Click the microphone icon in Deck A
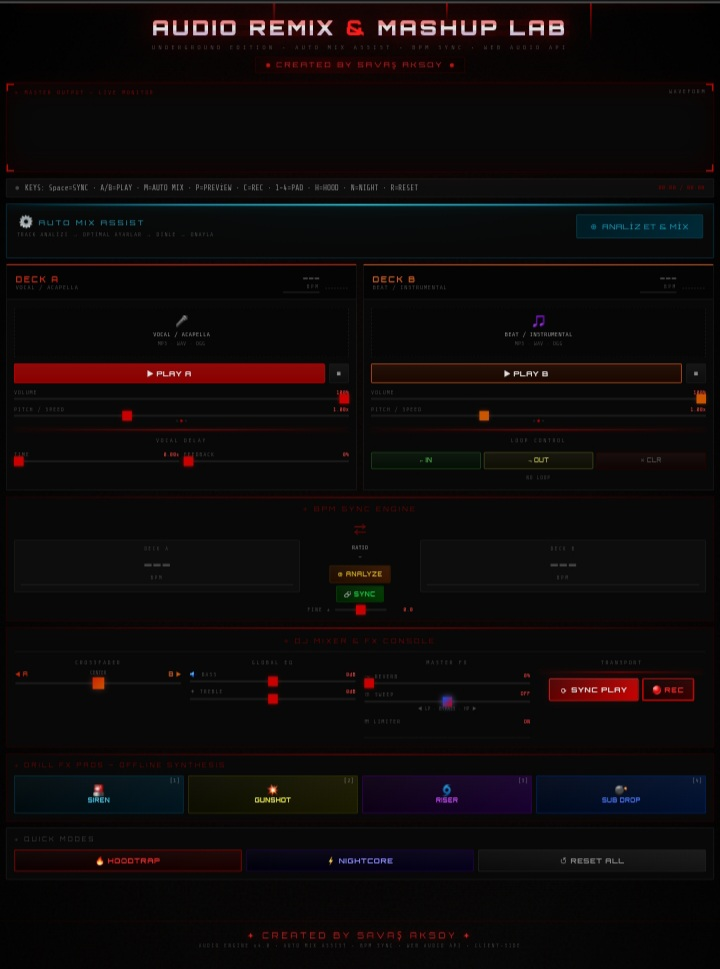This screenshot has height=969, width=720. (x=181, y=321)
